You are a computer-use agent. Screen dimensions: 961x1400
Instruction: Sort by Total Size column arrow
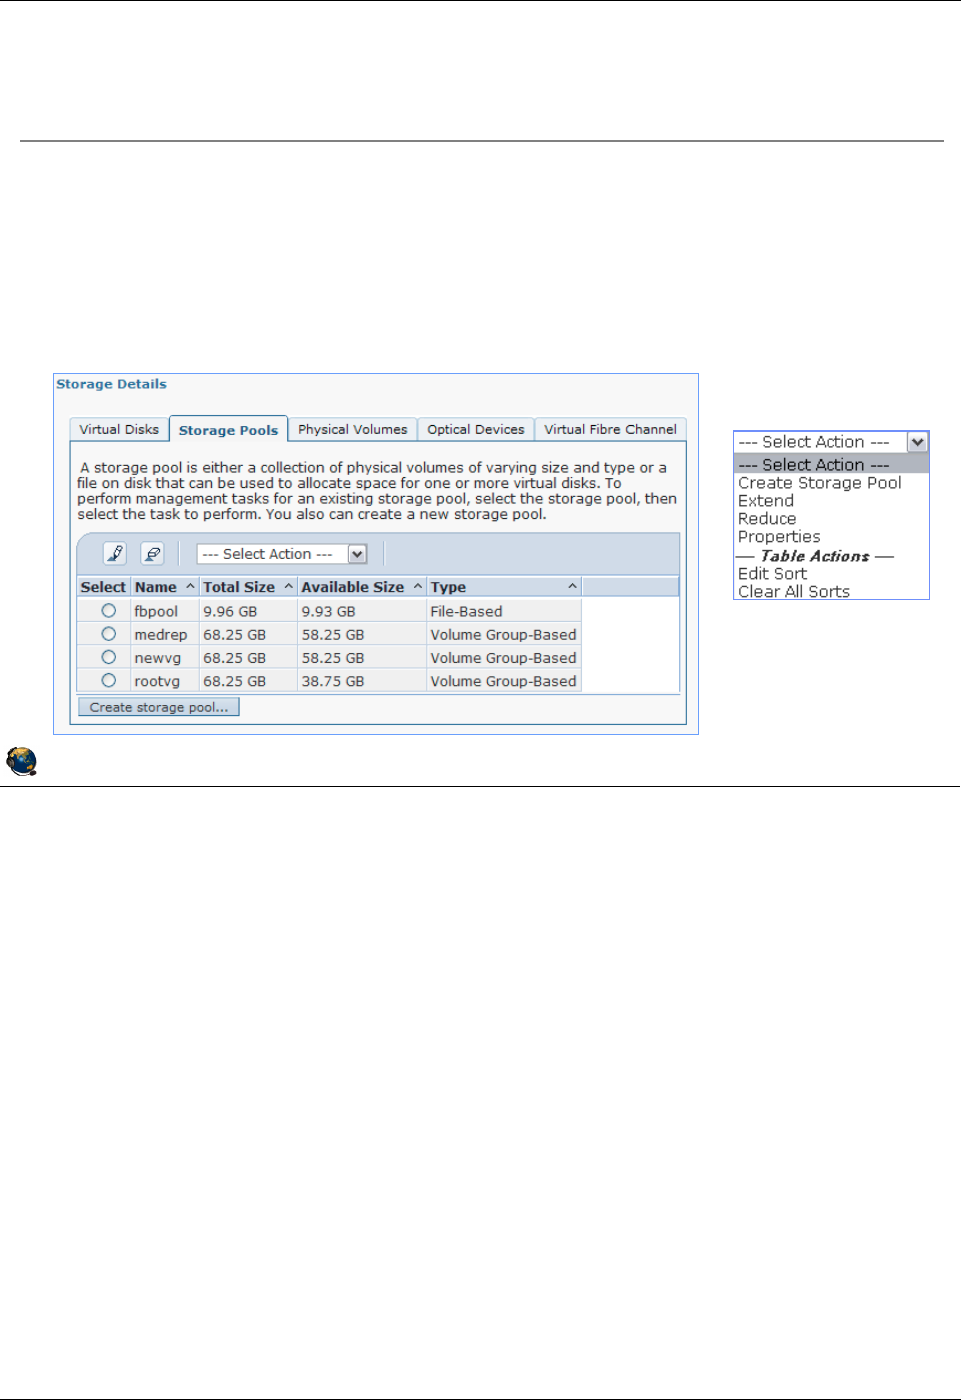tap(288, 587)
